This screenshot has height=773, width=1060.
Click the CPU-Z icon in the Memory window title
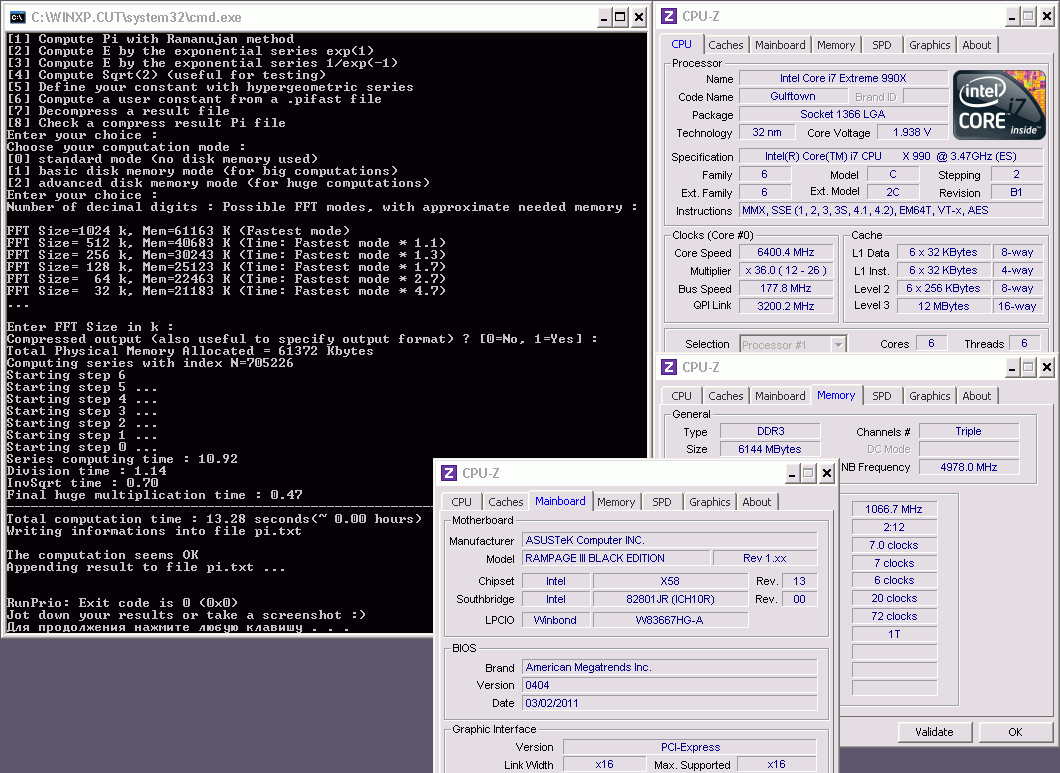pyautogui.click(x=669, y=367)
